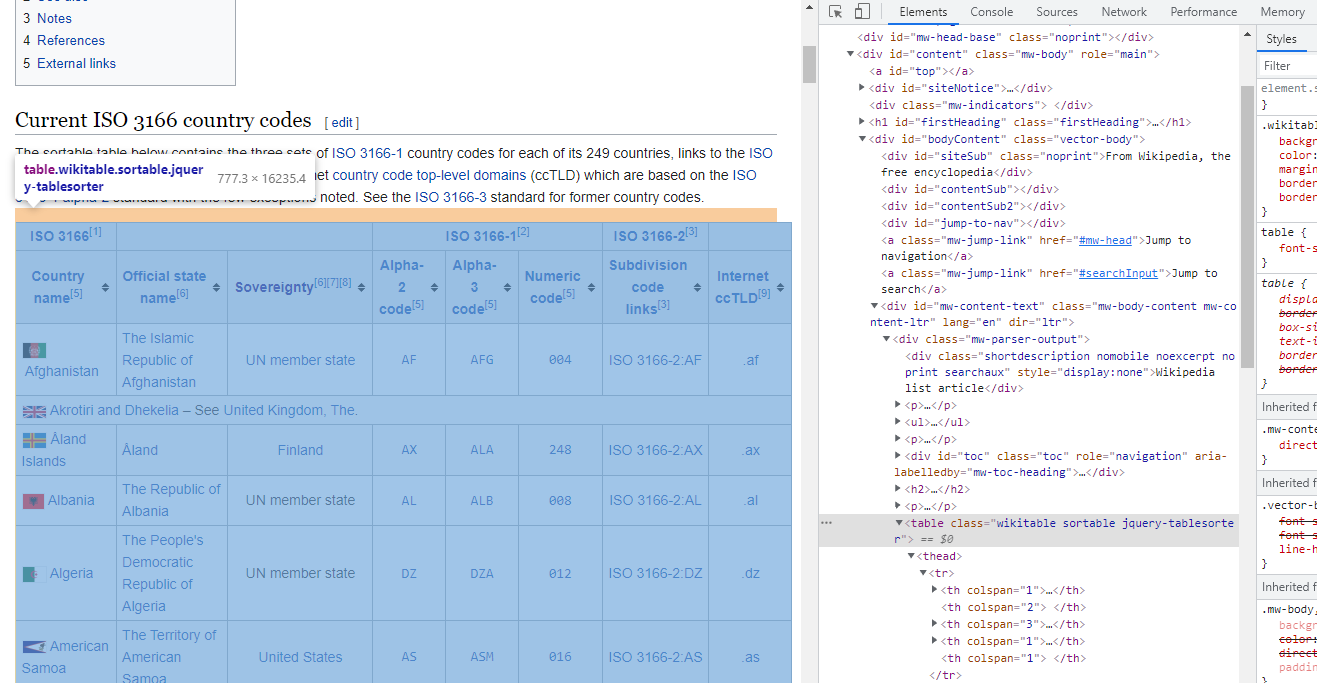Open the External links contents entry
The image size is (1317, 683).
[x=76, y=63]
